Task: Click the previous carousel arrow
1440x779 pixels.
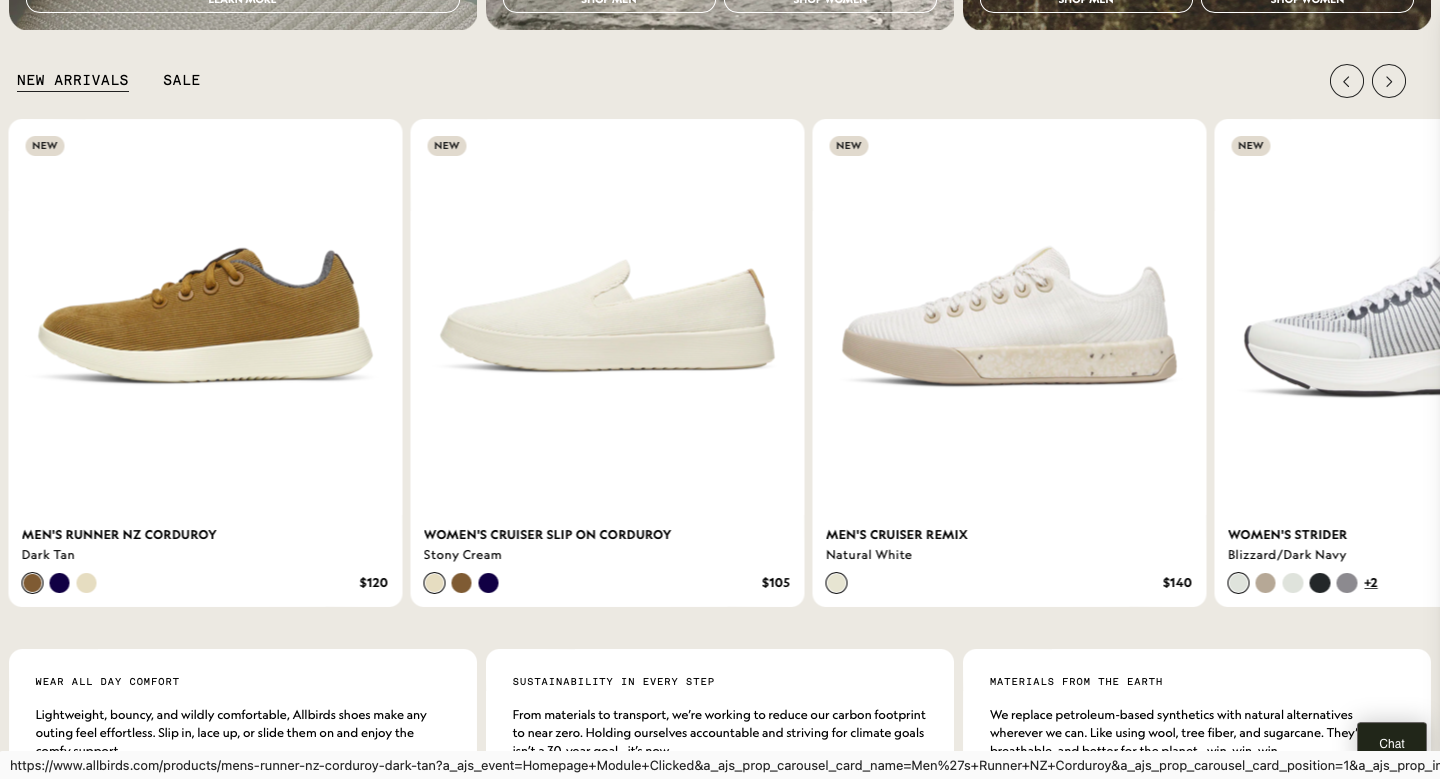Action: pos(1347,81)
